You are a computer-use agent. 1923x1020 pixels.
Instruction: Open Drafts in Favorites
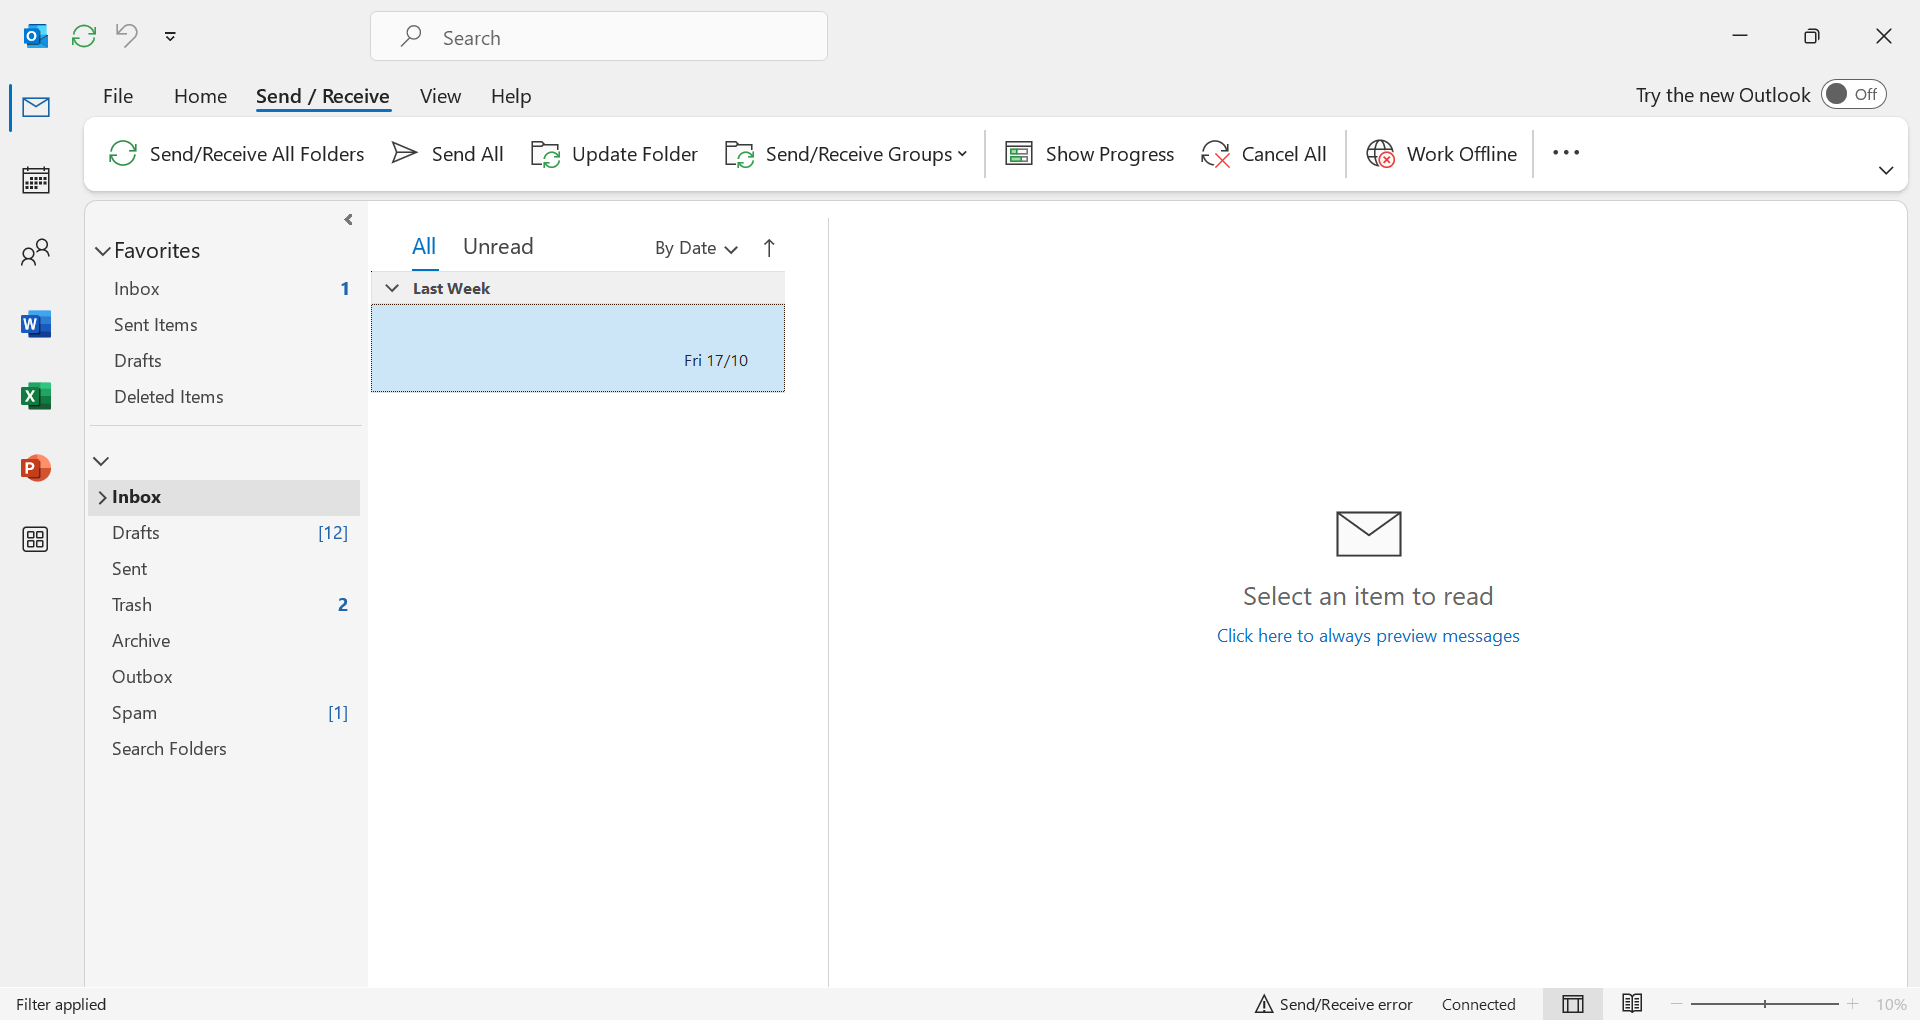(226, 361)
